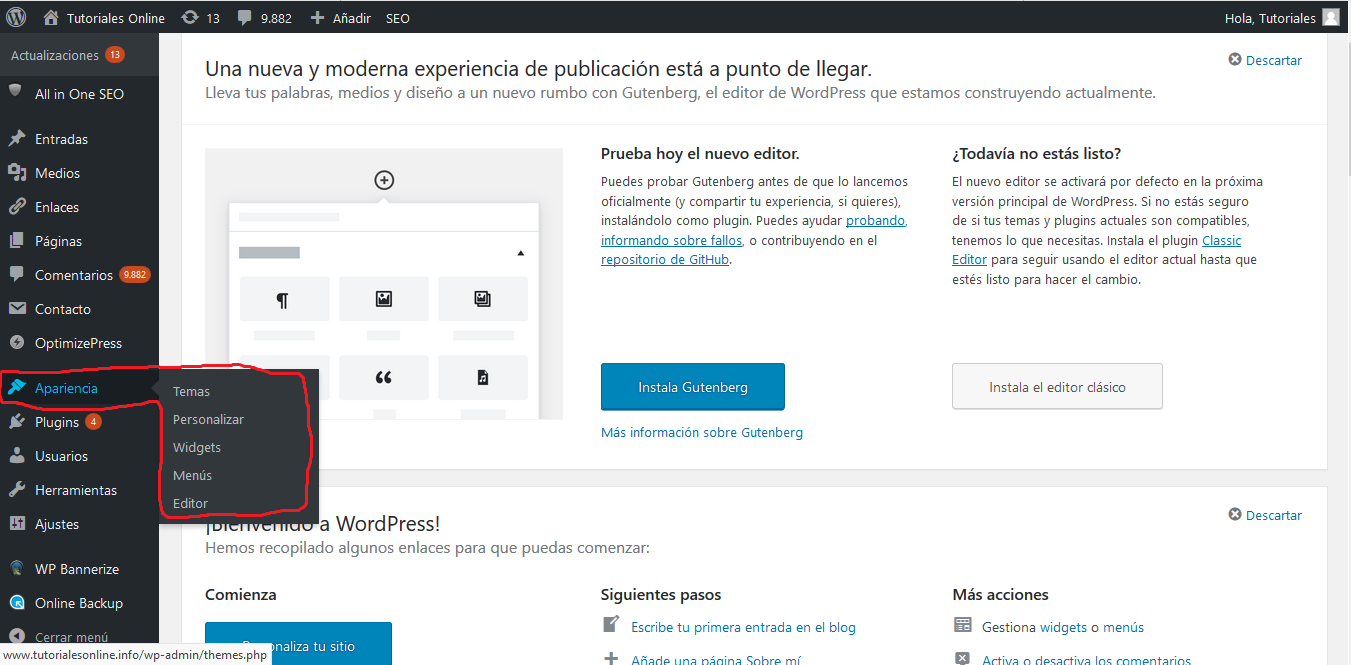Screen dimensions: 1351x665
Task: Click the Enlaces chain icon
Action: [17, 207]
